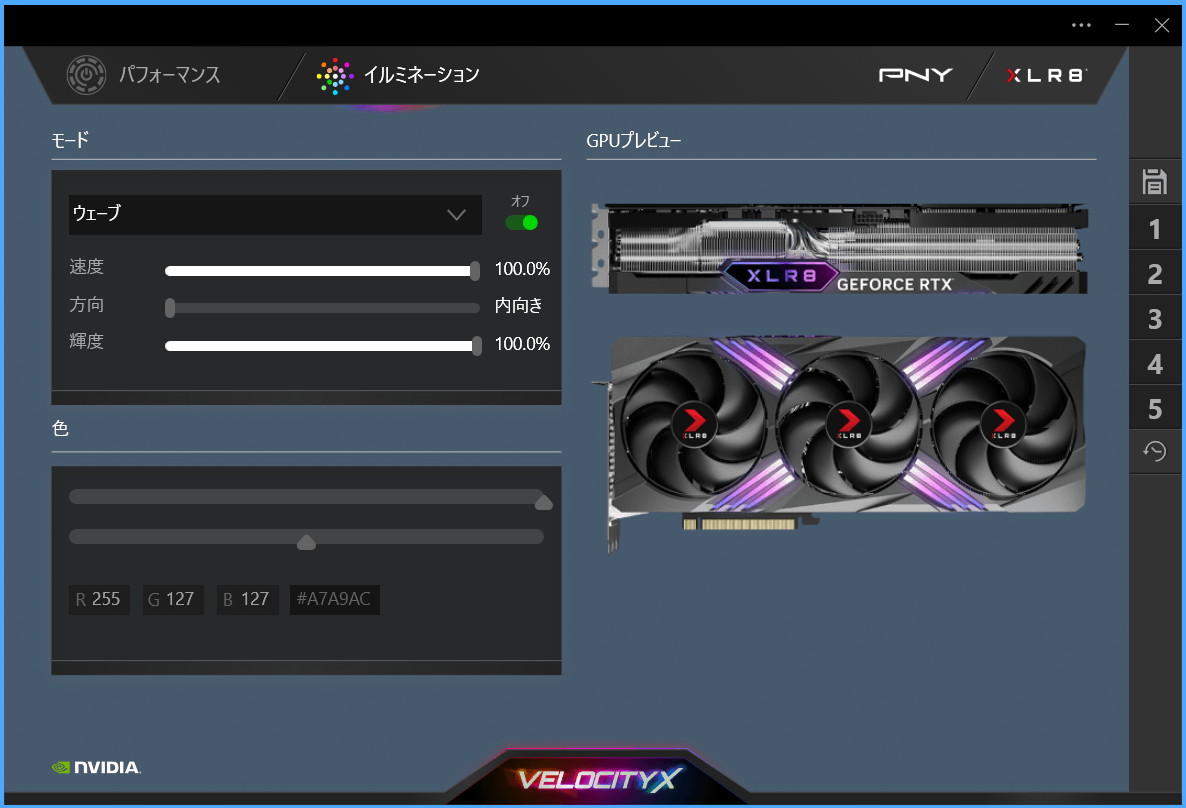Open the ウェーブ mode dropdown
This screenshot has width=1186, height=808.
click(x=275, y=215)
